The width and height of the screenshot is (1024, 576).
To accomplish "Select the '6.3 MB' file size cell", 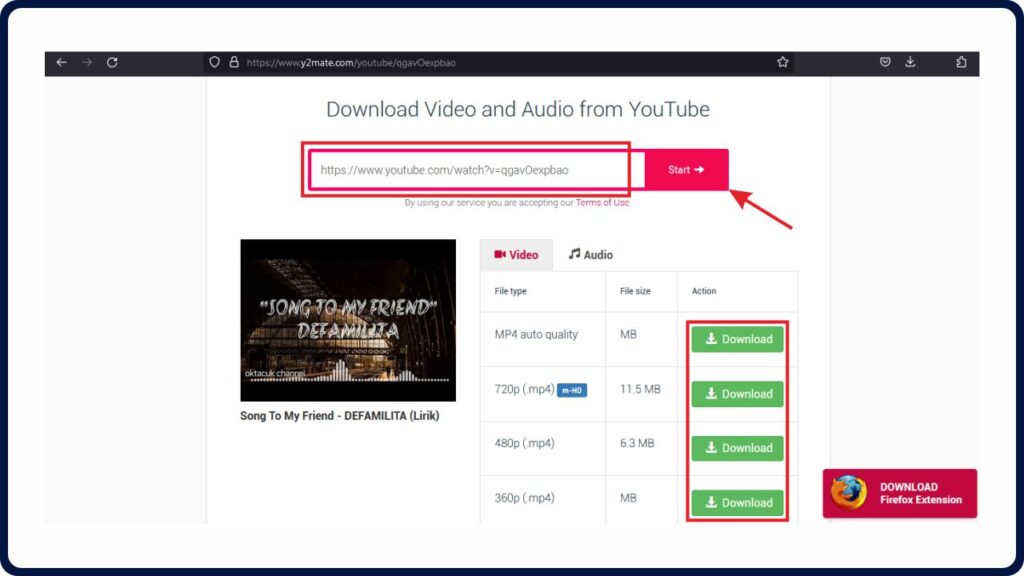I will tap(637, 443).
